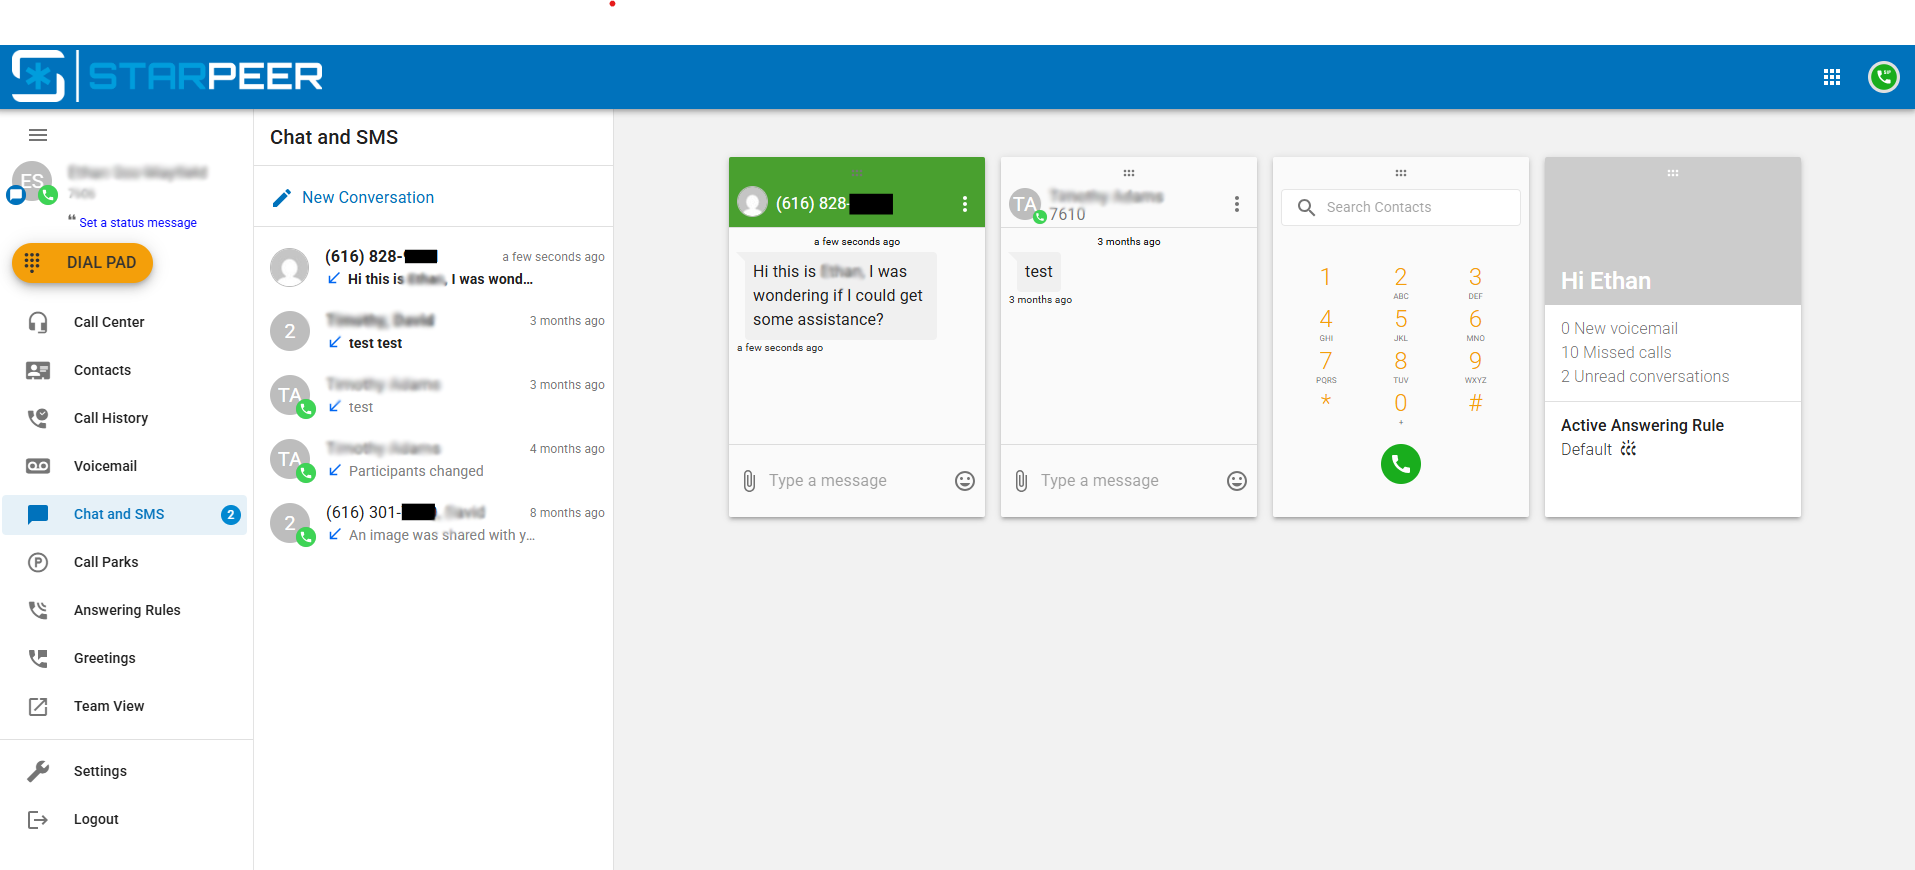The image size is (1915, 870).
Task: Click Set a status message link
Action: [x=138, y=223]
